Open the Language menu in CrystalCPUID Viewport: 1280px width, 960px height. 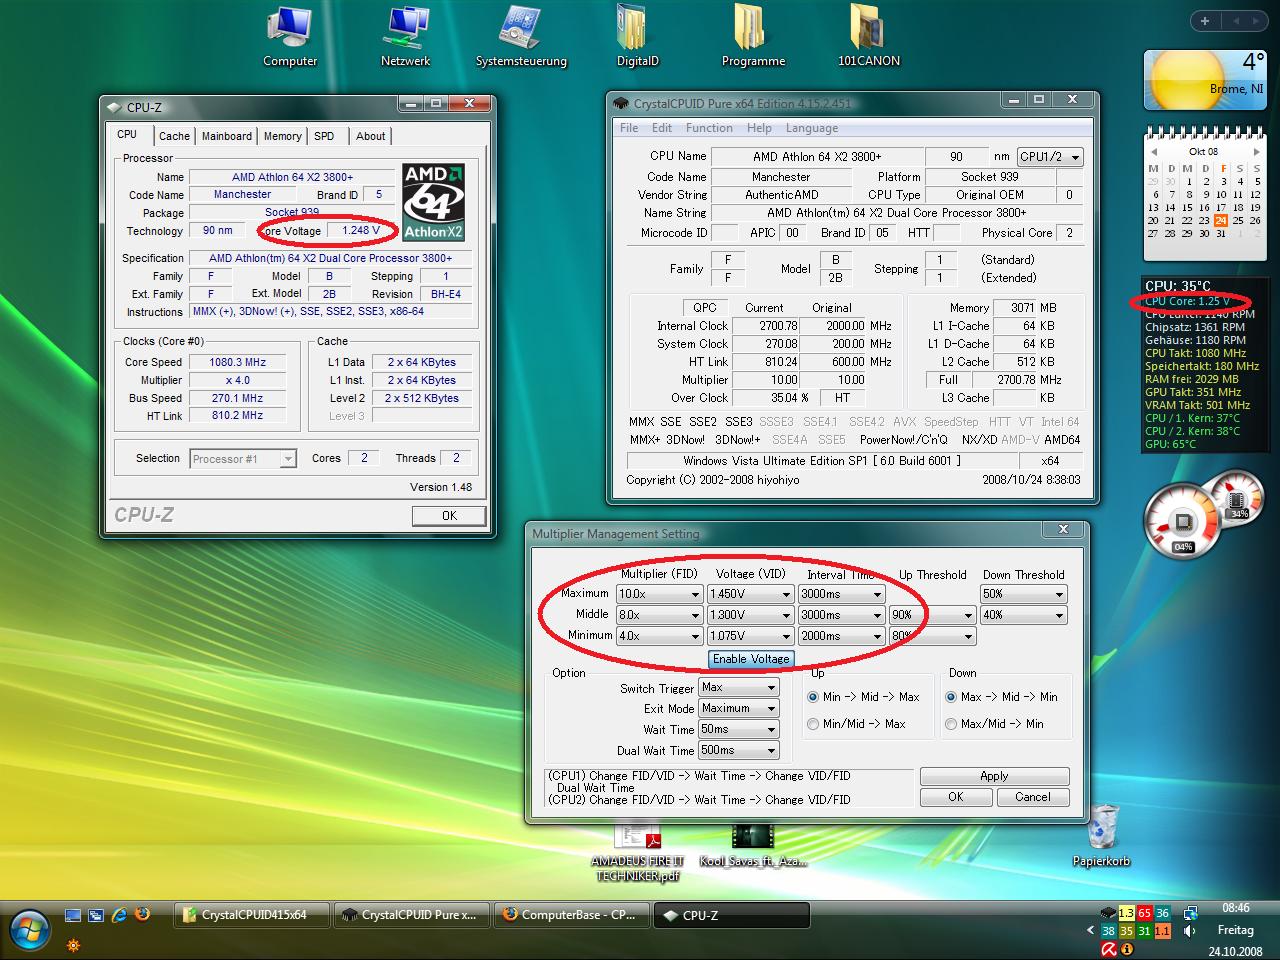(812, 128)
